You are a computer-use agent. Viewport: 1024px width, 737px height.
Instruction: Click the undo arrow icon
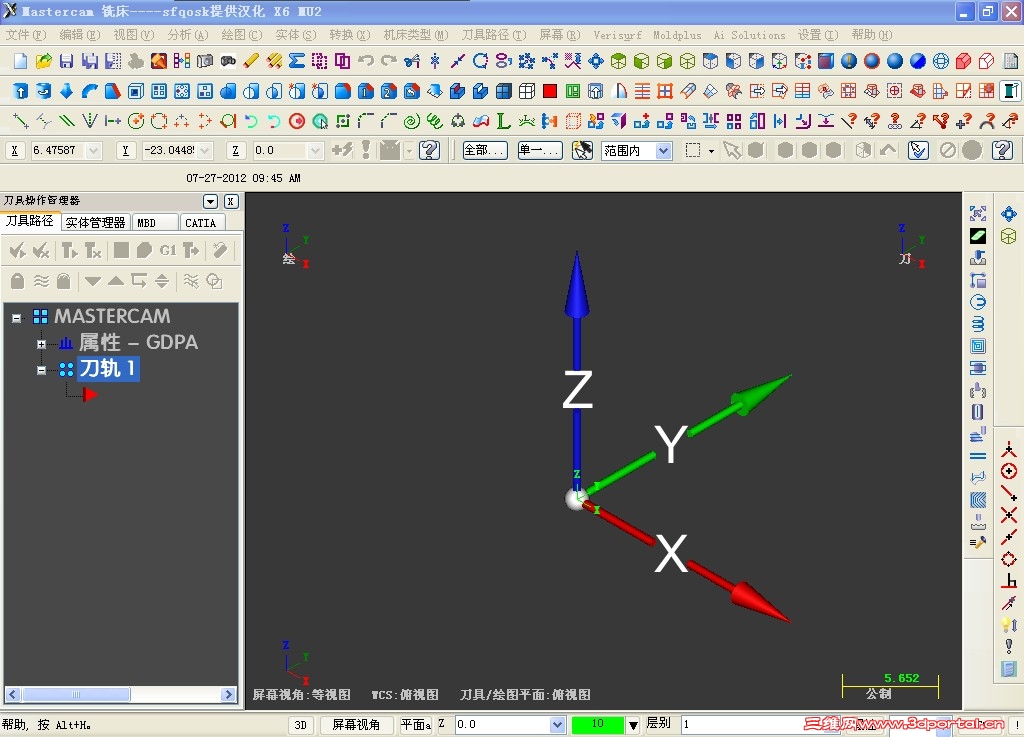[x=366, y=61]
